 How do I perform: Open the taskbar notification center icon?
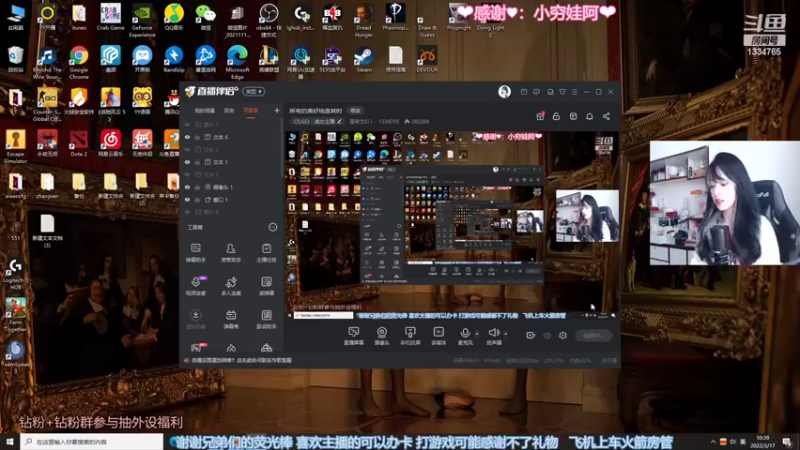[787, 442]
